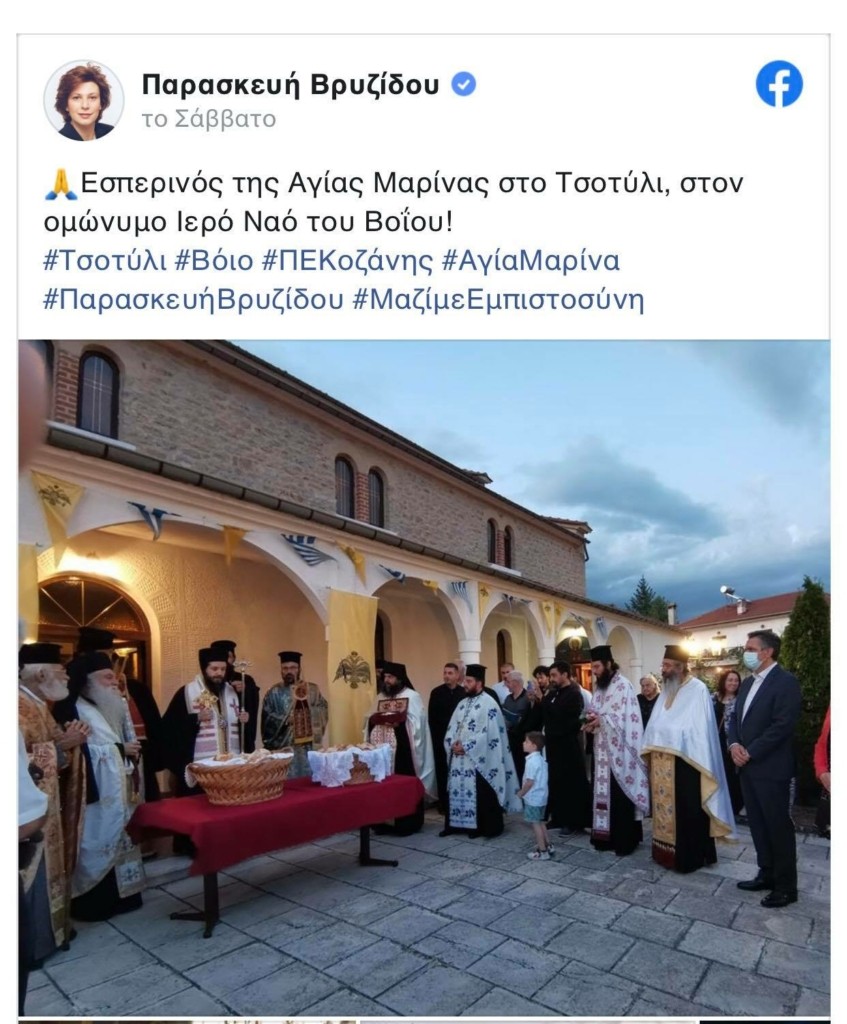
Task: Open Παρασκευή Βρυζίδου profile picture
Action: [84, 100]
